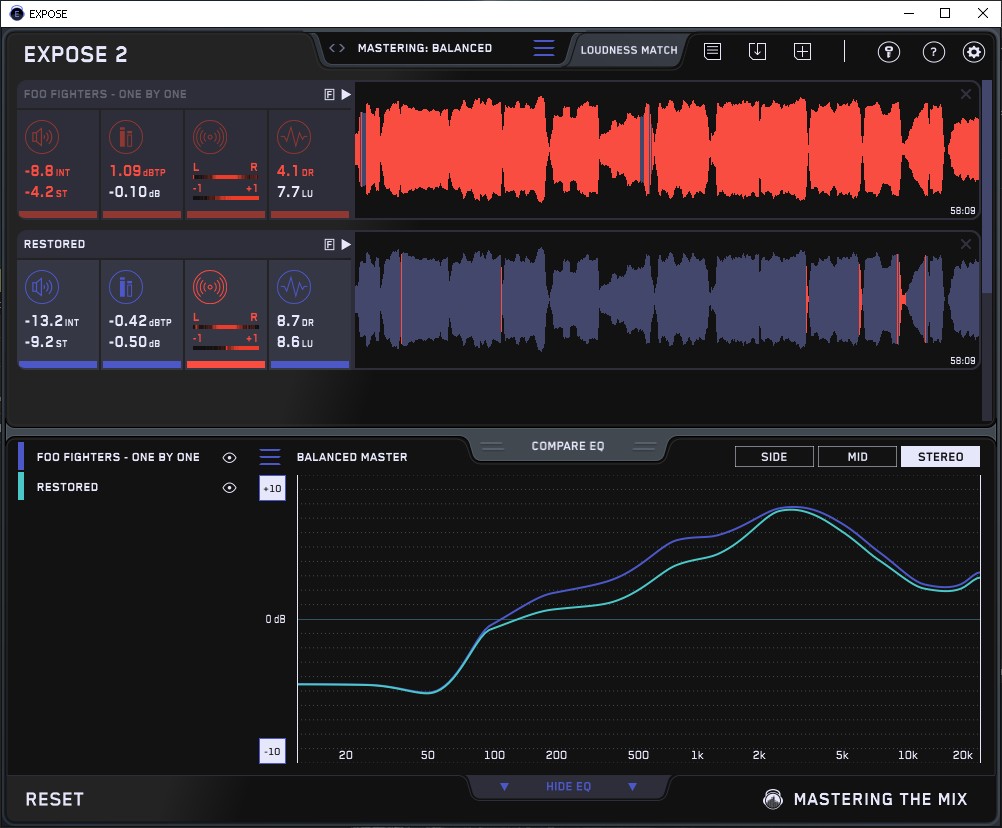This screenshot has height=828, width=1002.
Task: Click the loudness speaker icon for Restored track
Action: tap(41, 288)
